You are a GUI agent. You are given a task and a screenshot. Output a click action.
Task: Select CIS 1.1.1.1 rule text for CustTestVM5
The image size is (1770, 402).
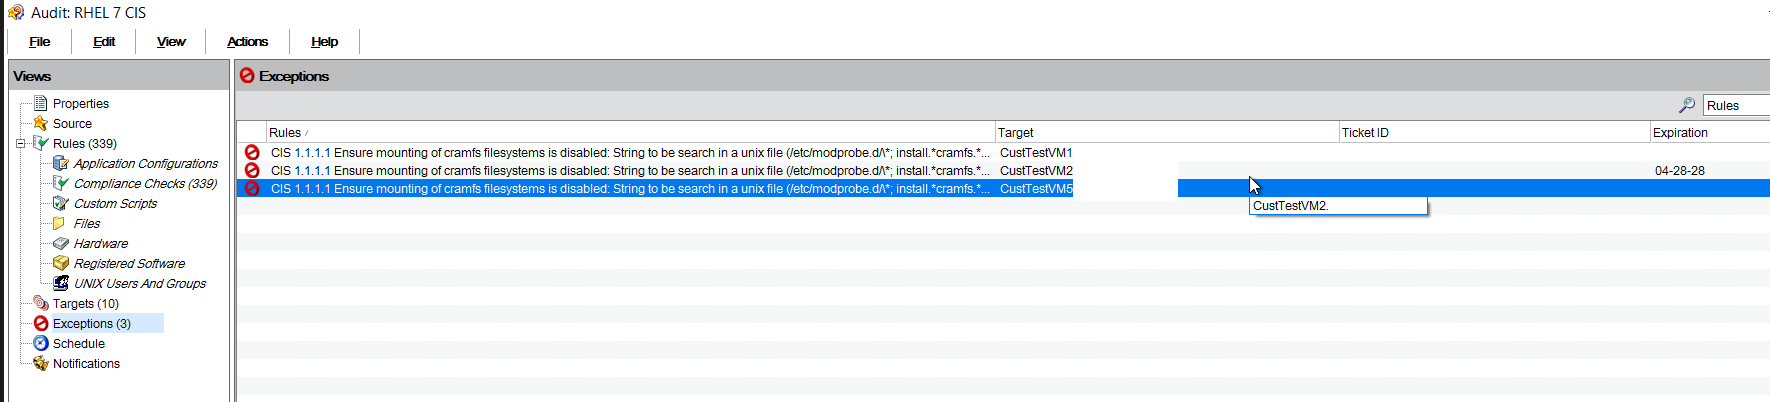point(630,188)
